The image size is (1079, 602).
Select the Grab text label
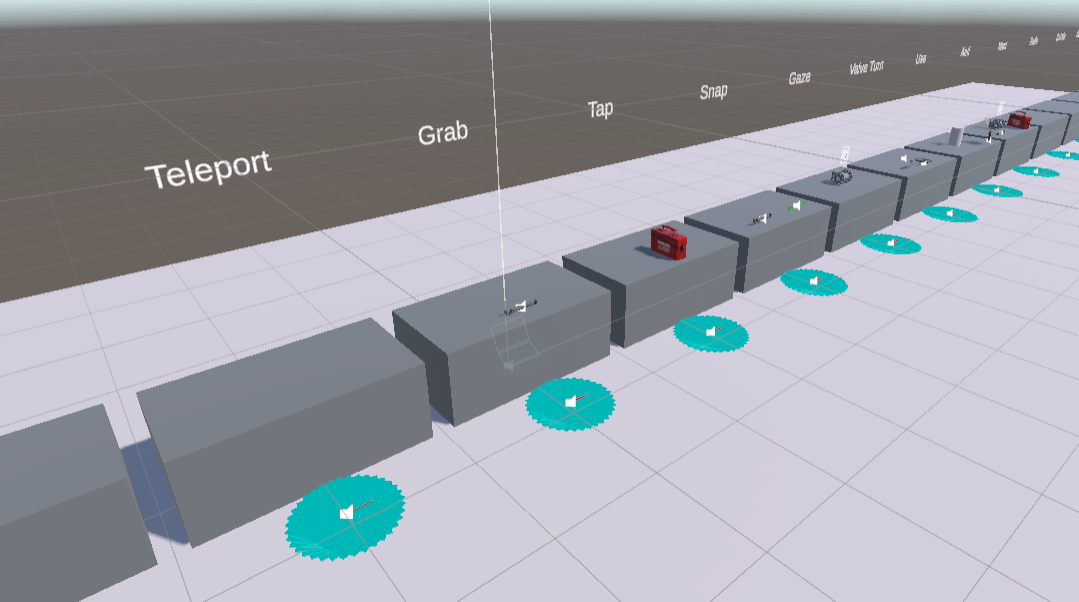pos(442,133)
